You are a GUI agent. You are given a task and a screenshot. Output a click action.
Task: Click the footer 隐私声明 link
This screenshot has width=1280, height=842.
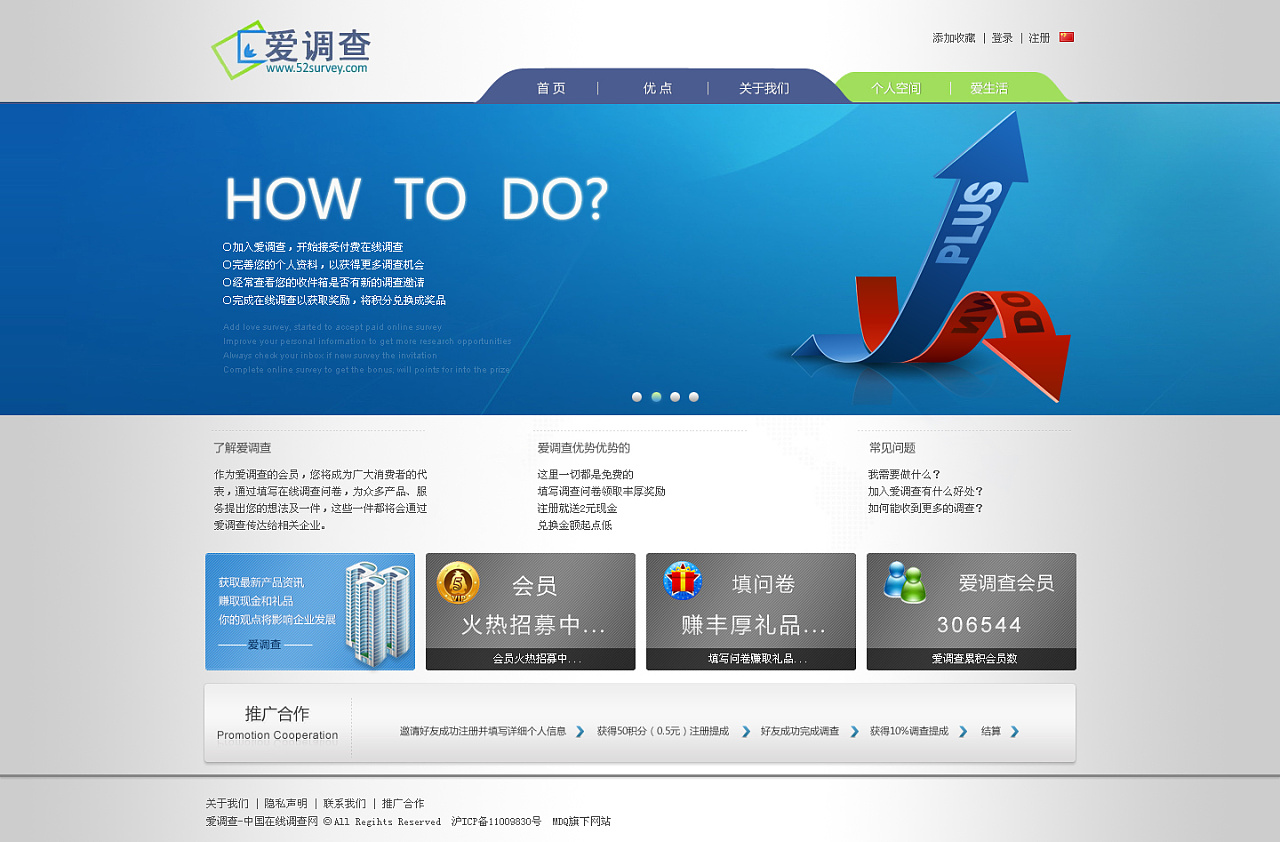(286, 803)
